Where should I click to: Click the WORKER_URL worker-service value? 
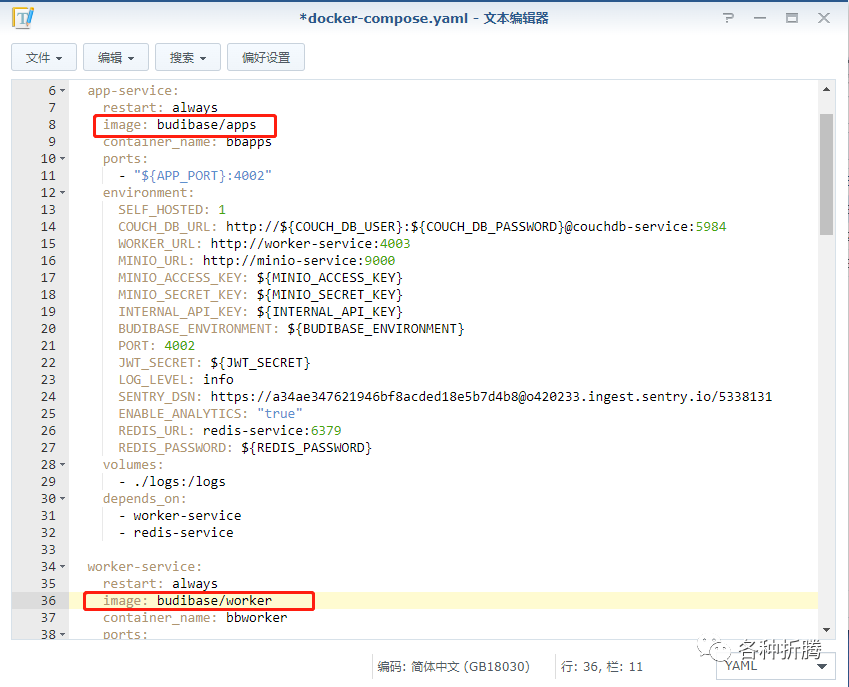click(x=310, y=244)
